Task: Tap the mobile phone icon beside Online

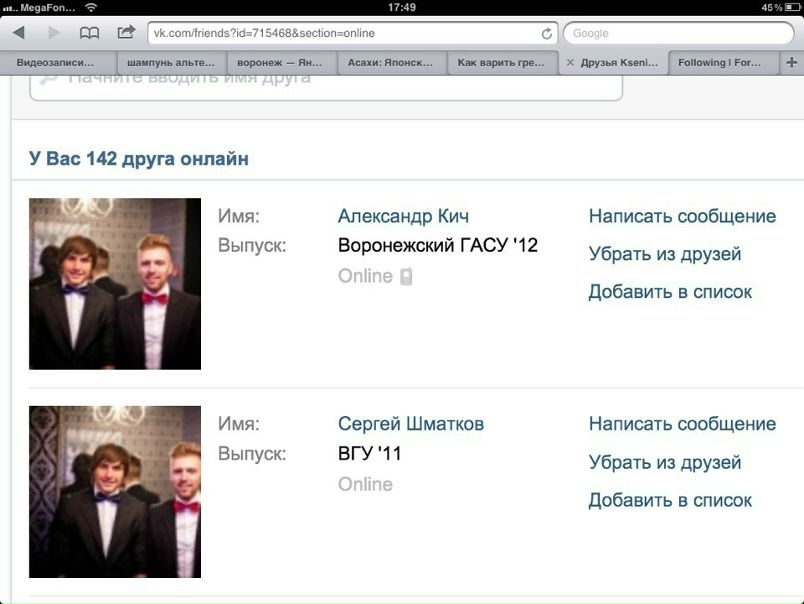Action: click(406, 276)
